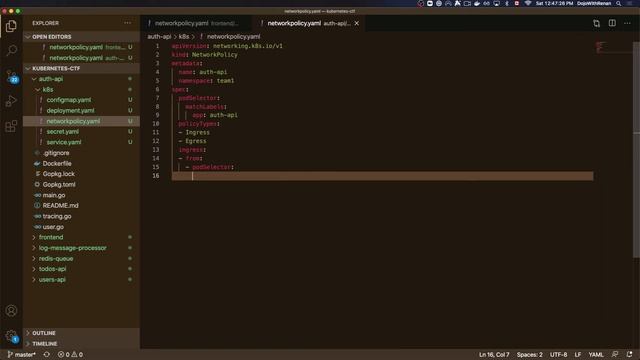The image size is (640, 360).
Task: Change indentation via Spaces: 2
Action: 529,354
